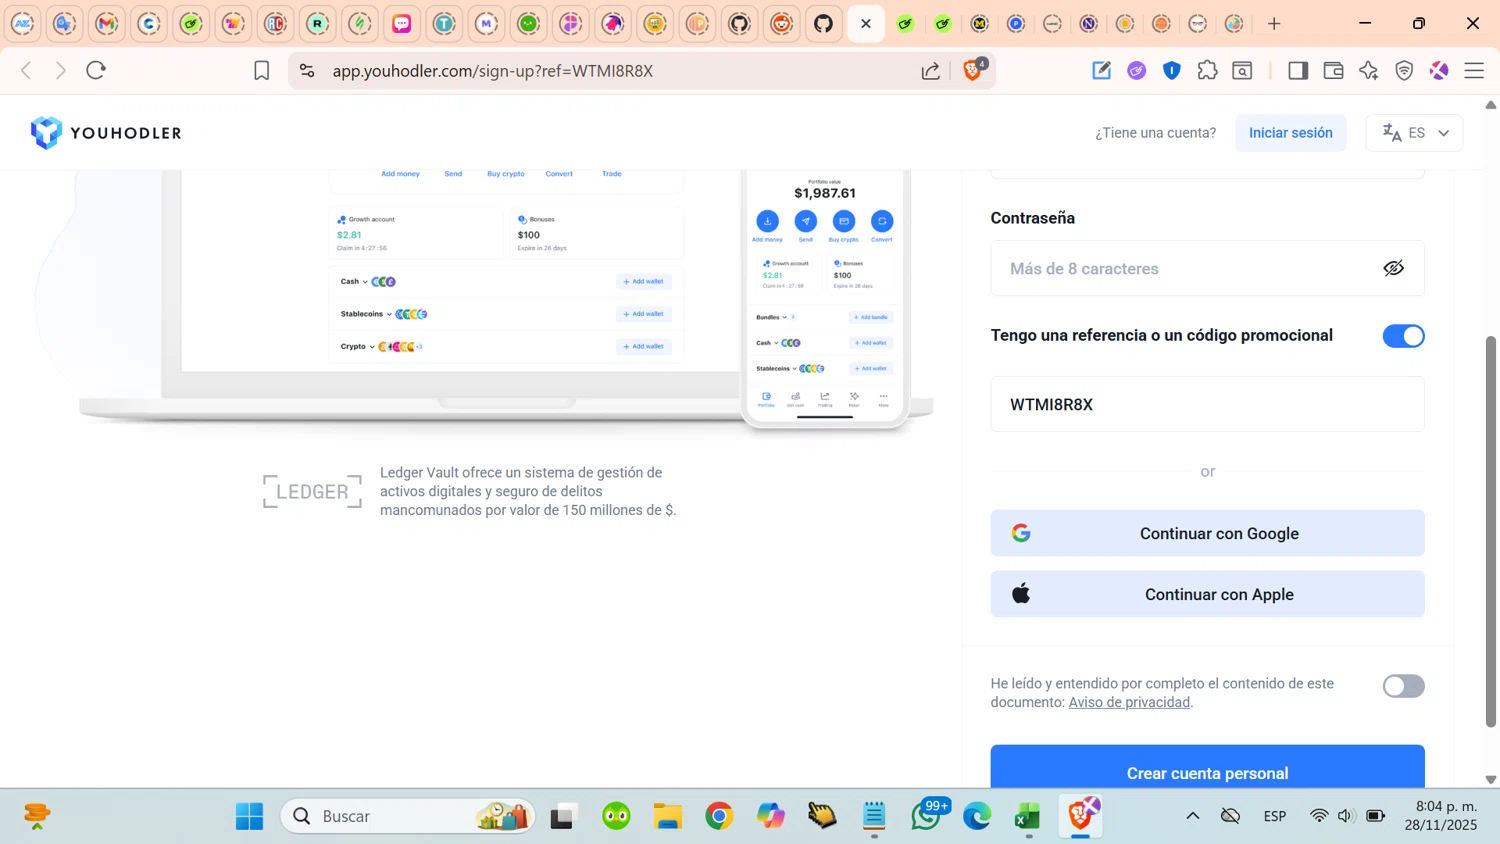
Task: Click scrollbar down arrow
Action: tap(1491, 779)
